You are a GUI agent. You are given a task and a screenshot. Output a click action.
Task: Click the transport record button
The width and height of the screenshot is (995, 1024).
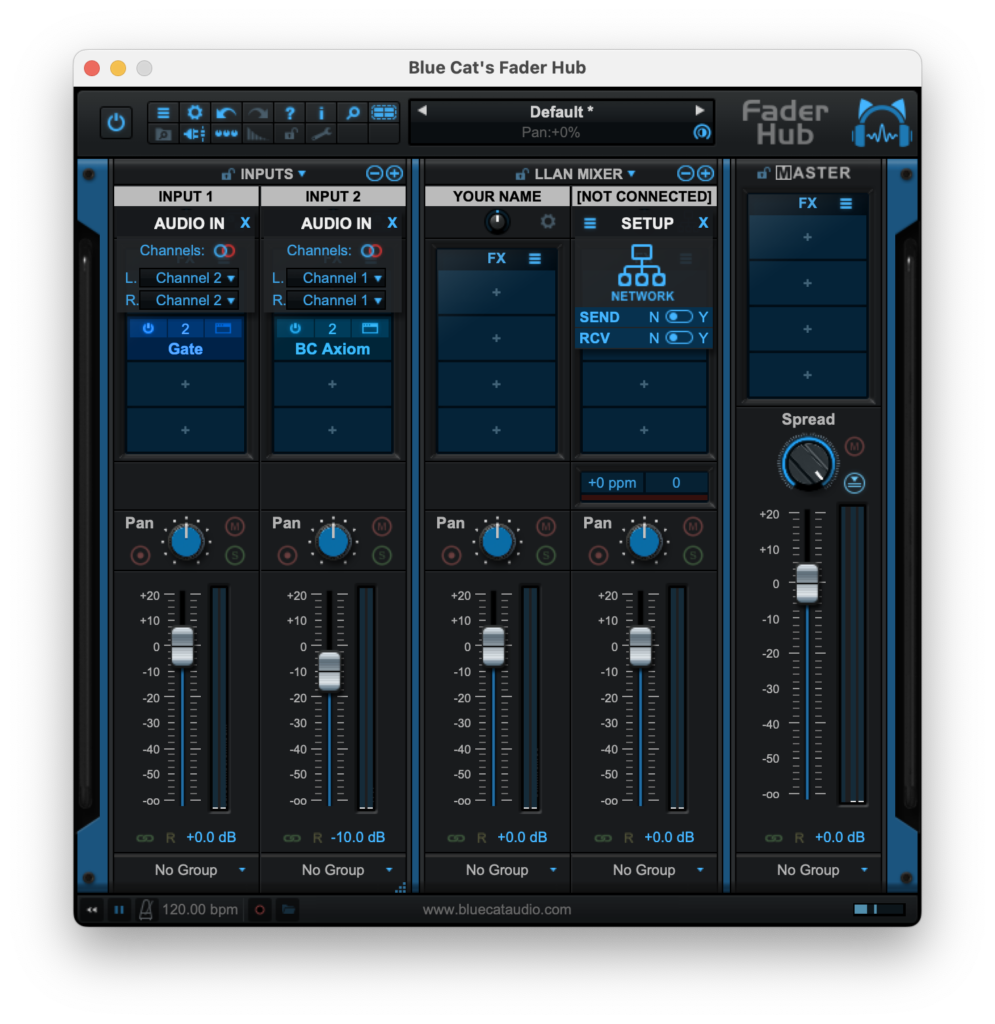(259, 909)
